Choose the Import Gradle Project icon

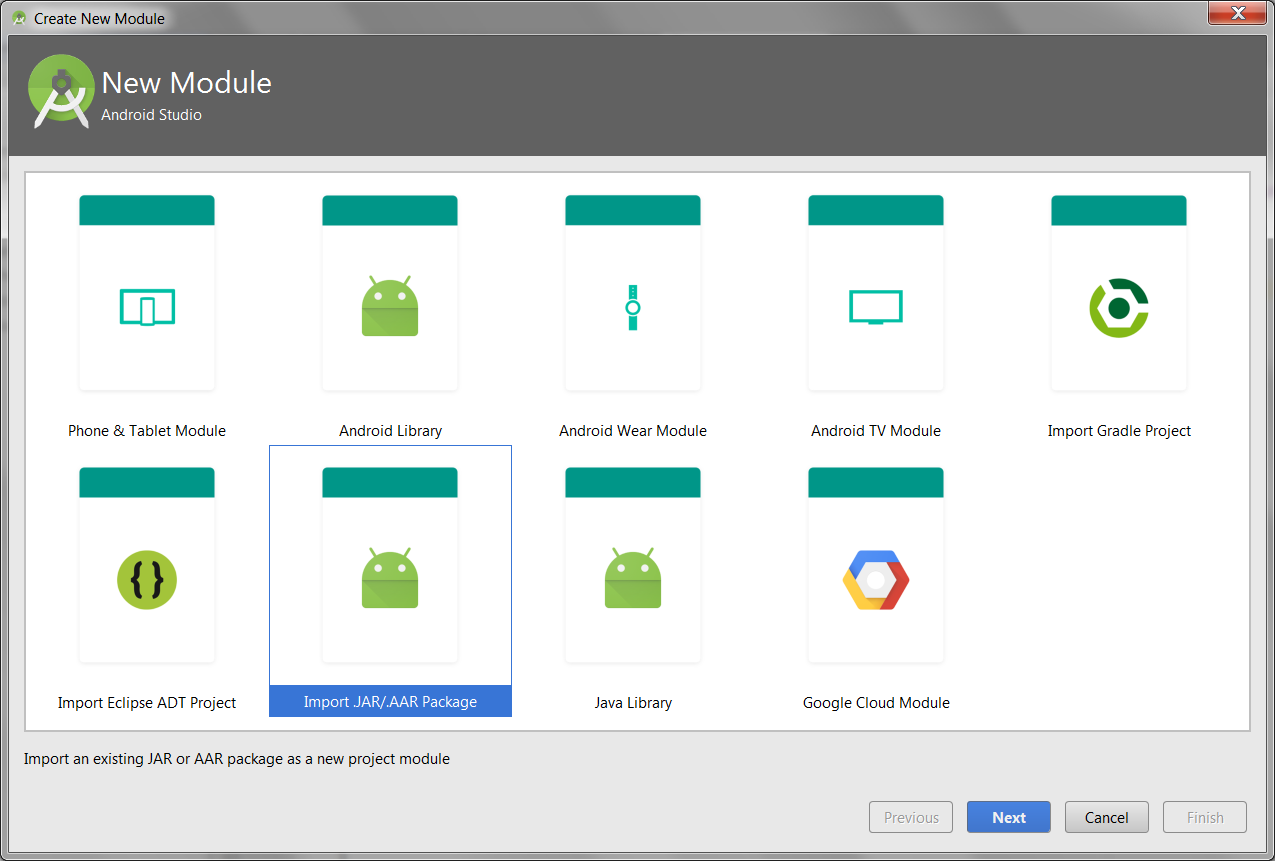1119,308
